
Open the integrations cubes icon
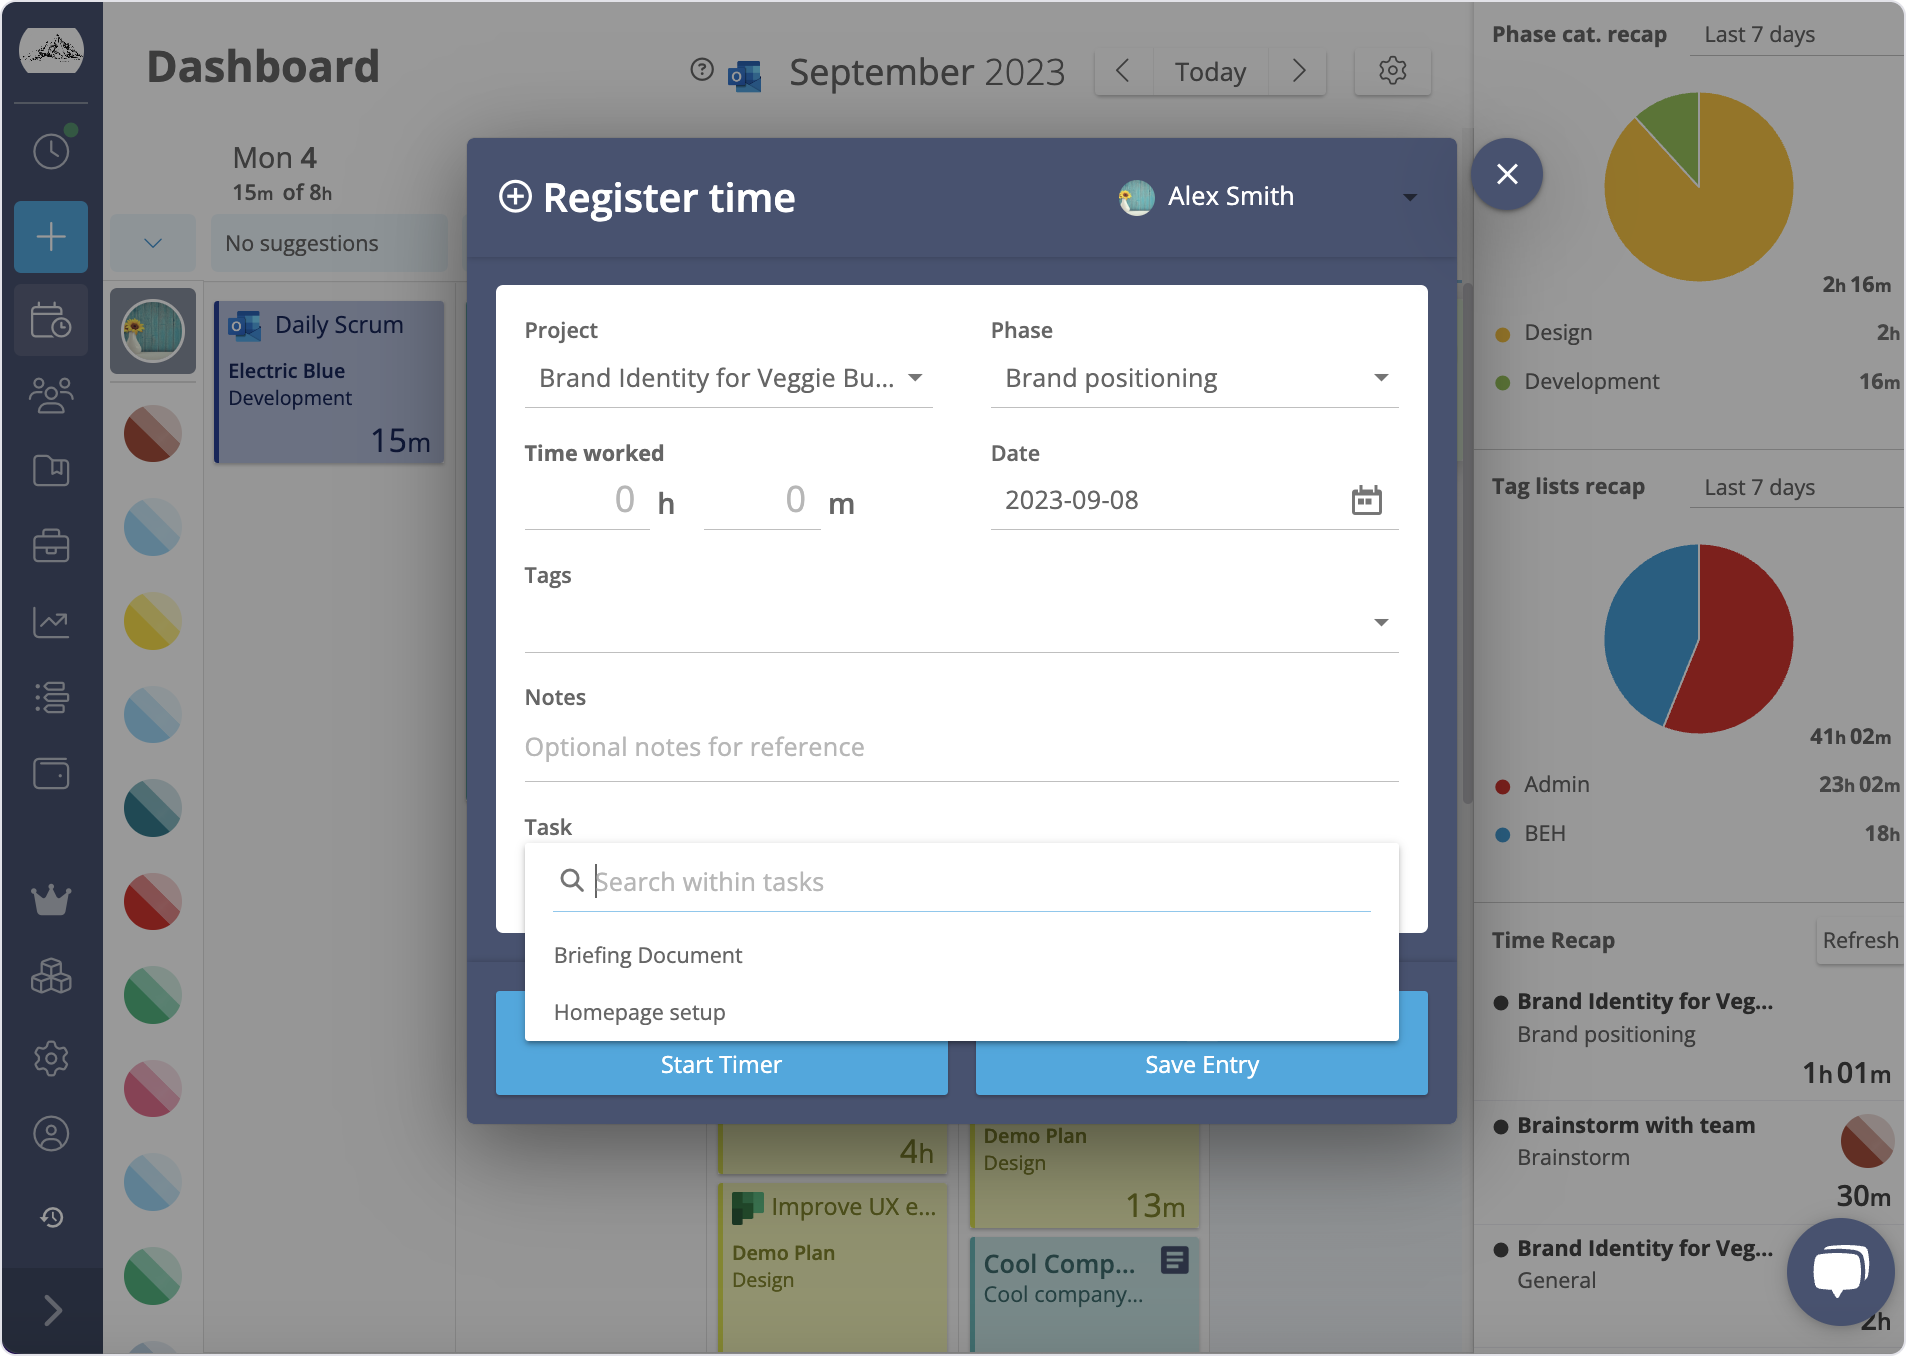pyautogui.click(x=50, y=977)
